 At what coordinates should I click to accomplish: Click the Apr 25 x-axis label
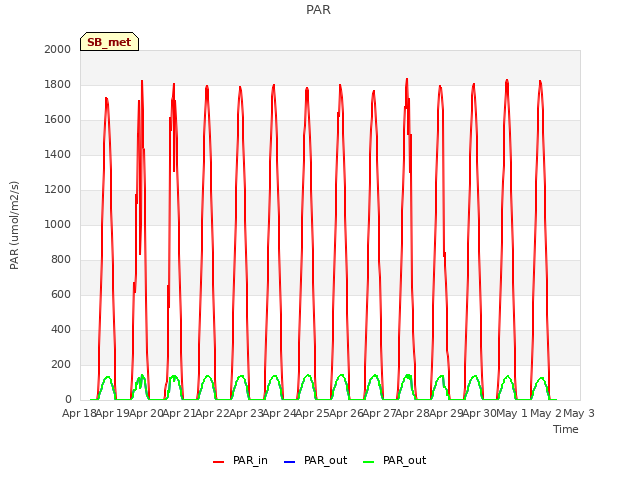(x=312, y=413)
